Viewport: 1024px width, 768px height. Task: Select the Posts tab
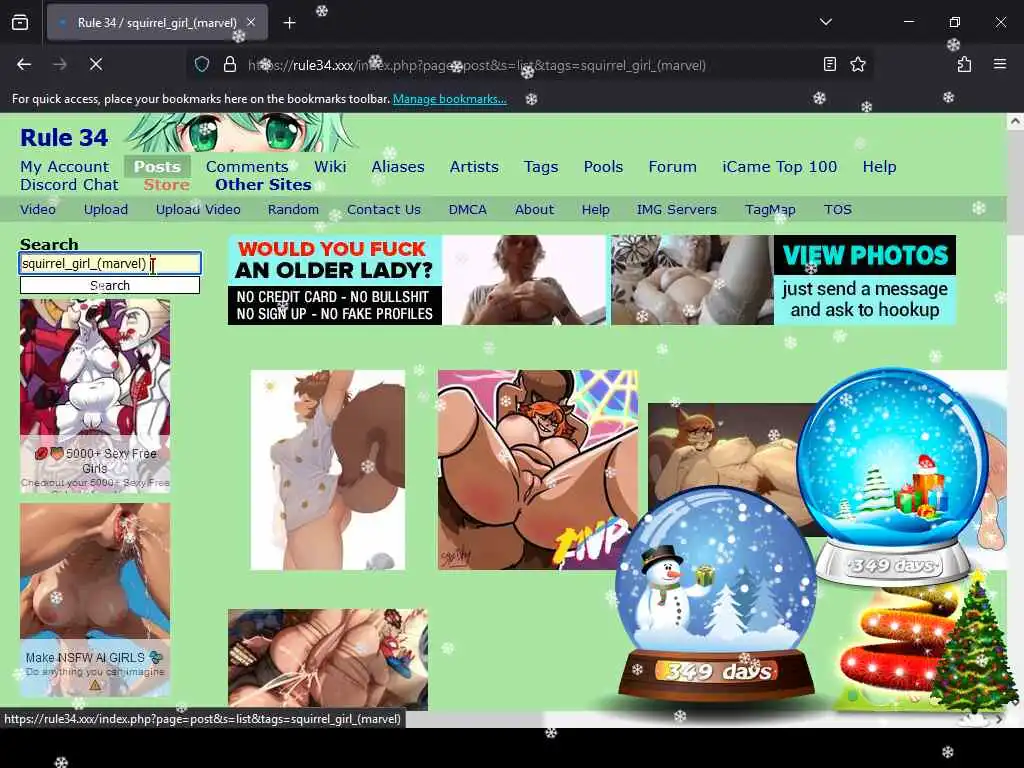tap(157, 167)
